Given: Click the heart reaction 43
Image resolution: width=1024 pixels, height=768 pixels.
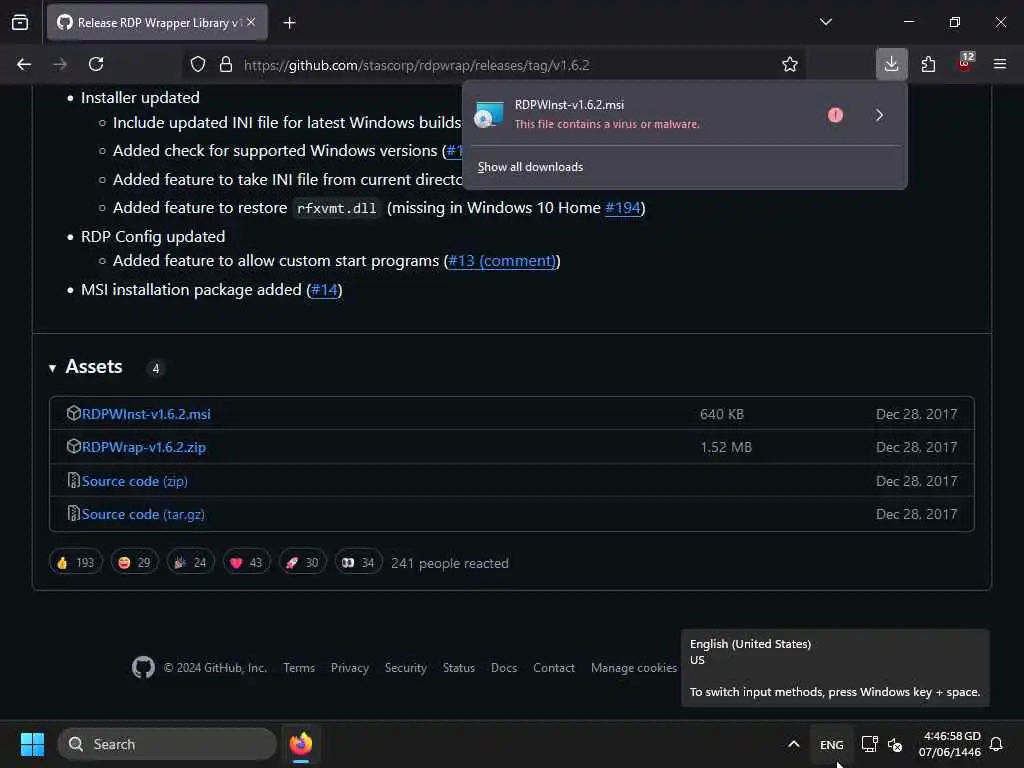Looking at the screenshot, I should point(246,563).
